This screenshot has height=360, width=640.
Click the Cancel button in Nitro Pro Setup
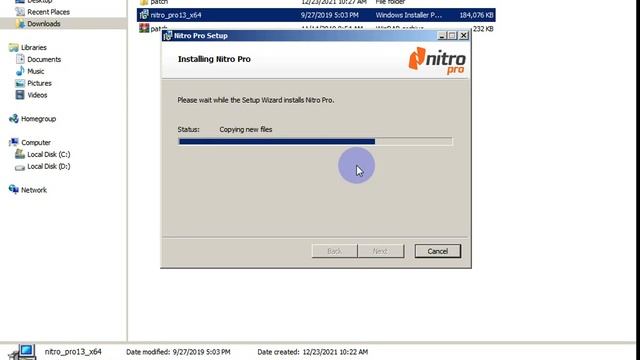pos(438,251)
